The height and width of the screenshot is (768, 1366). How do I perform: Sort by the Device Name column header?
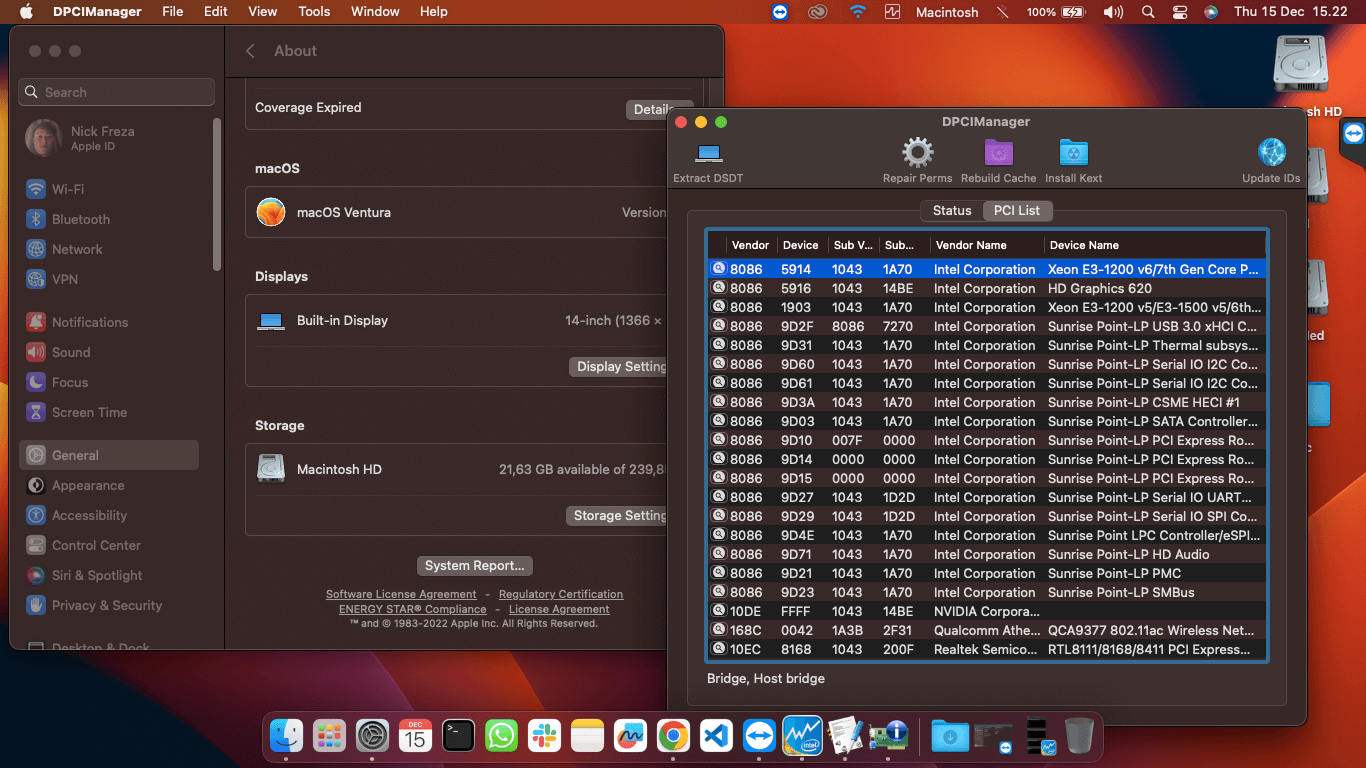[1155, 245]
